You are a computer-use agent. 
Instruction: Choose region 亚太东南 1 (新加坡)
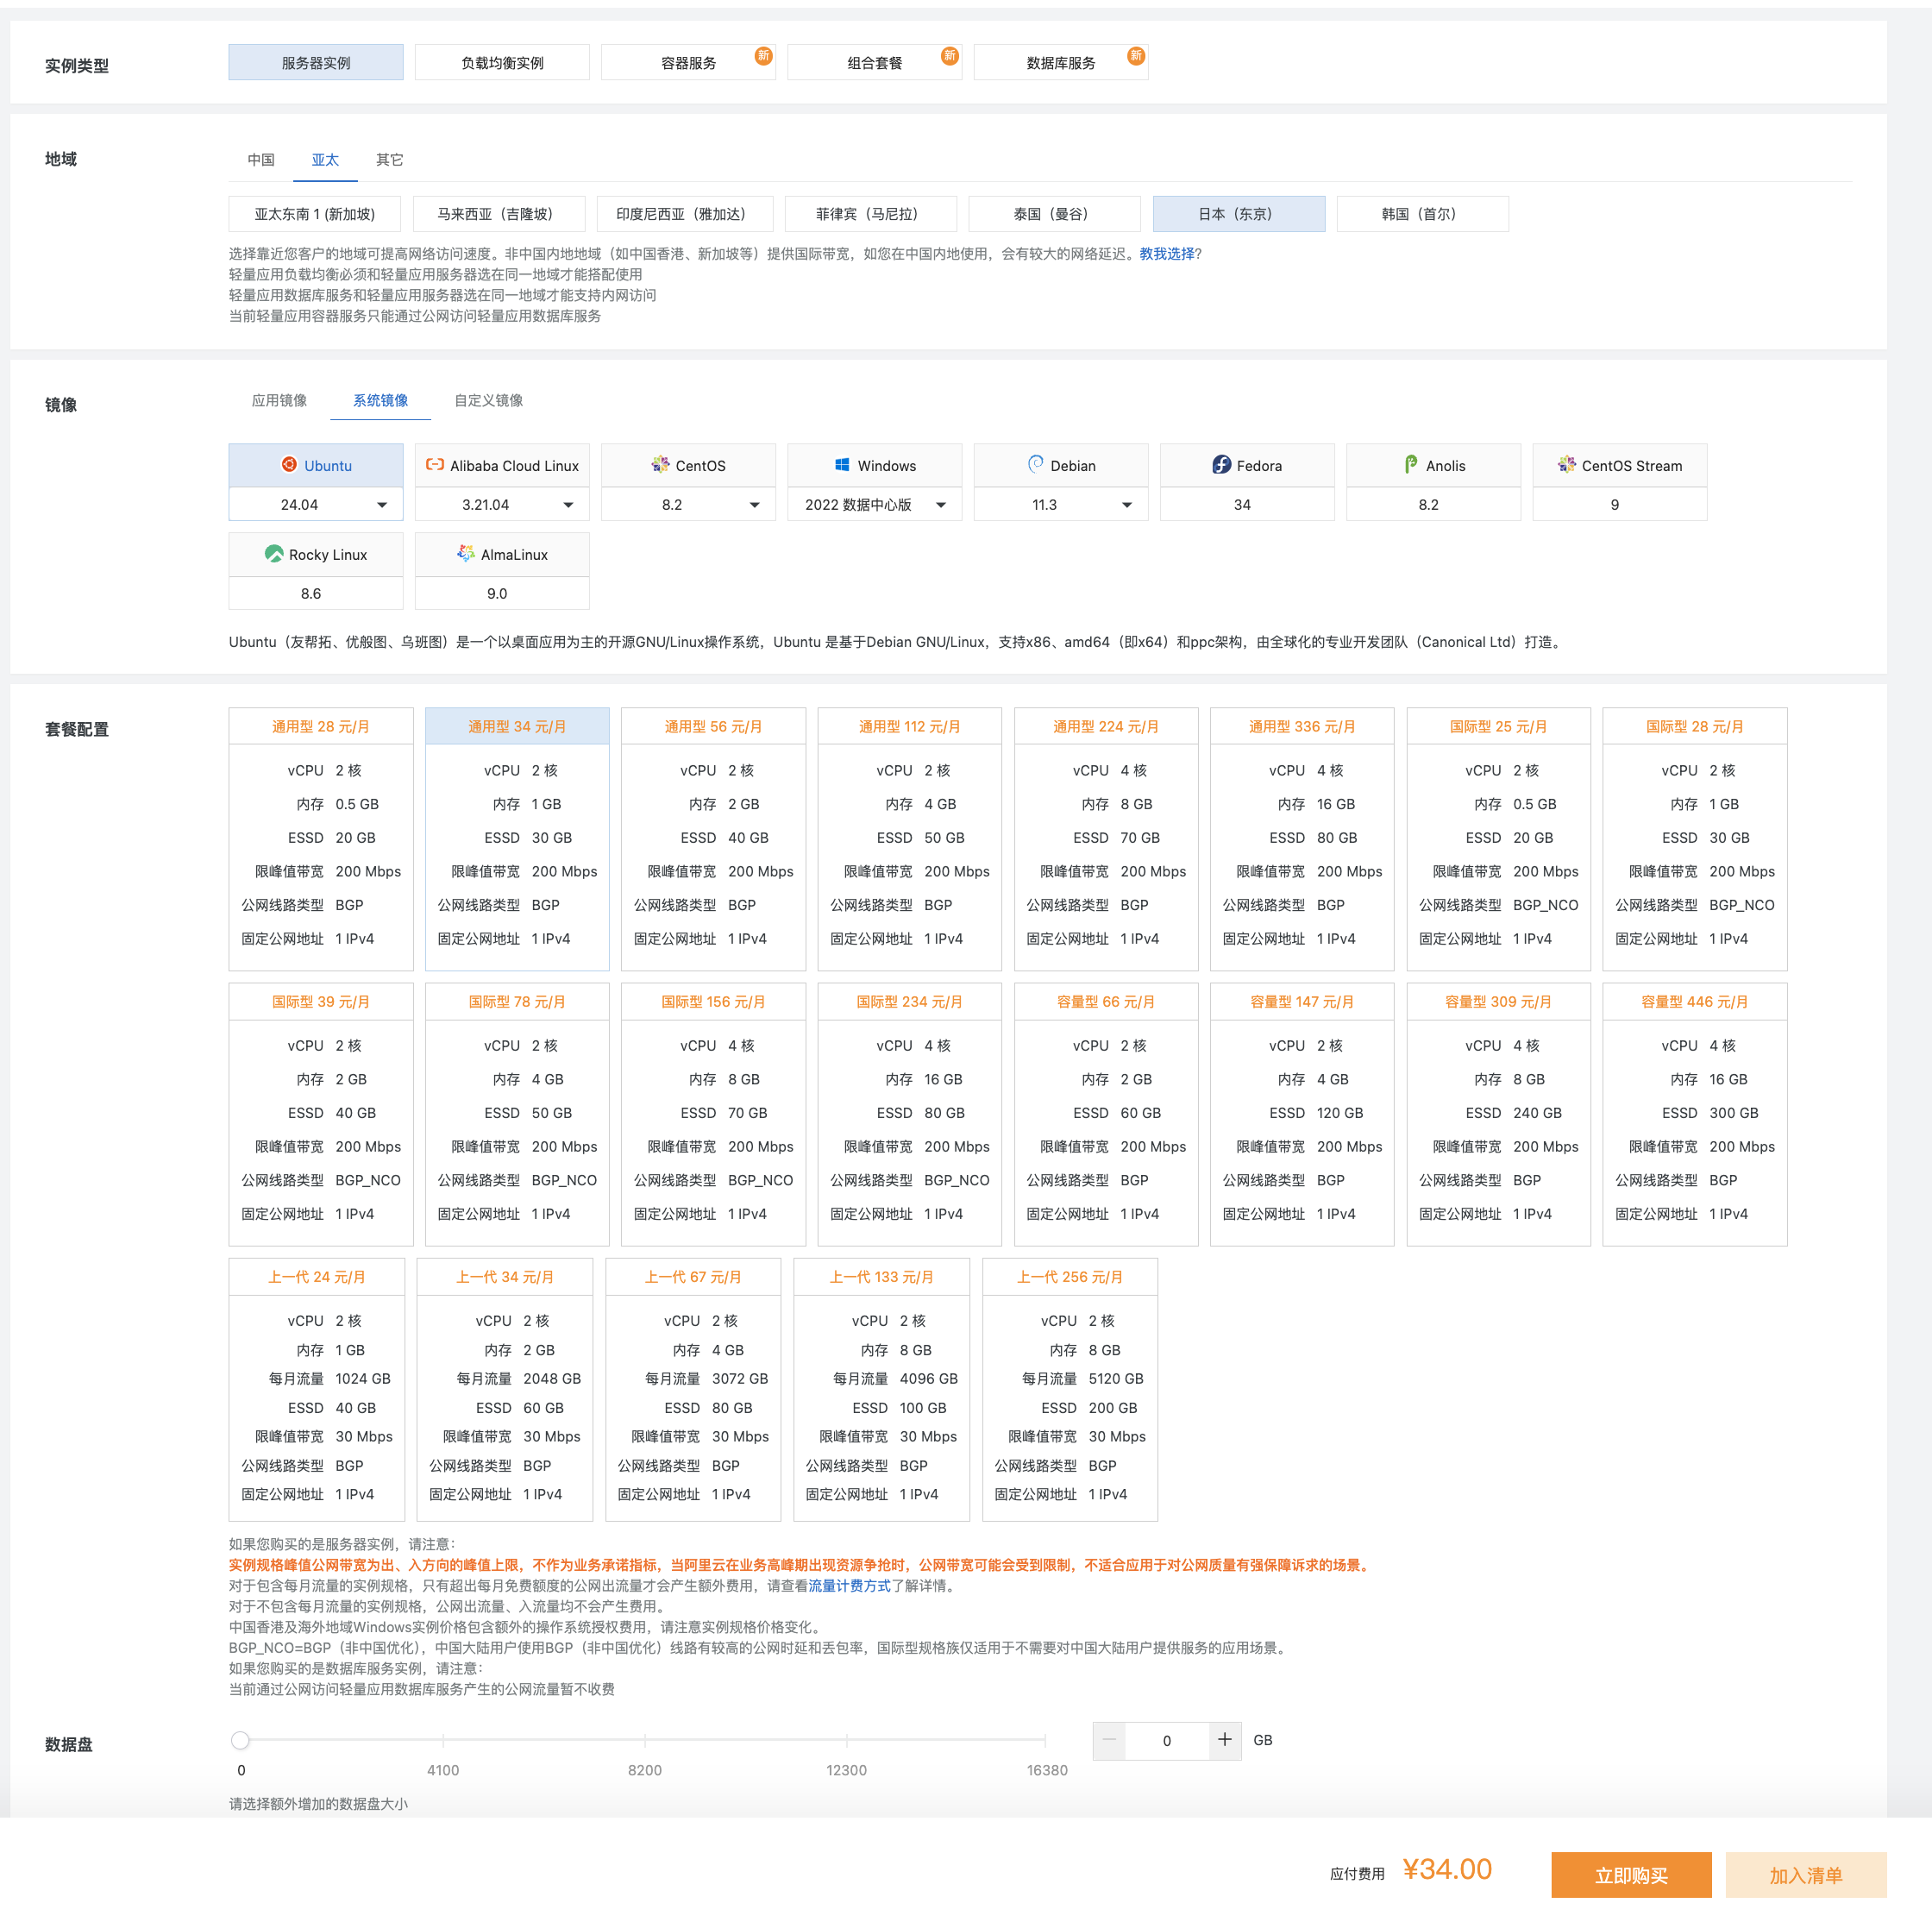tap(314, 214)
